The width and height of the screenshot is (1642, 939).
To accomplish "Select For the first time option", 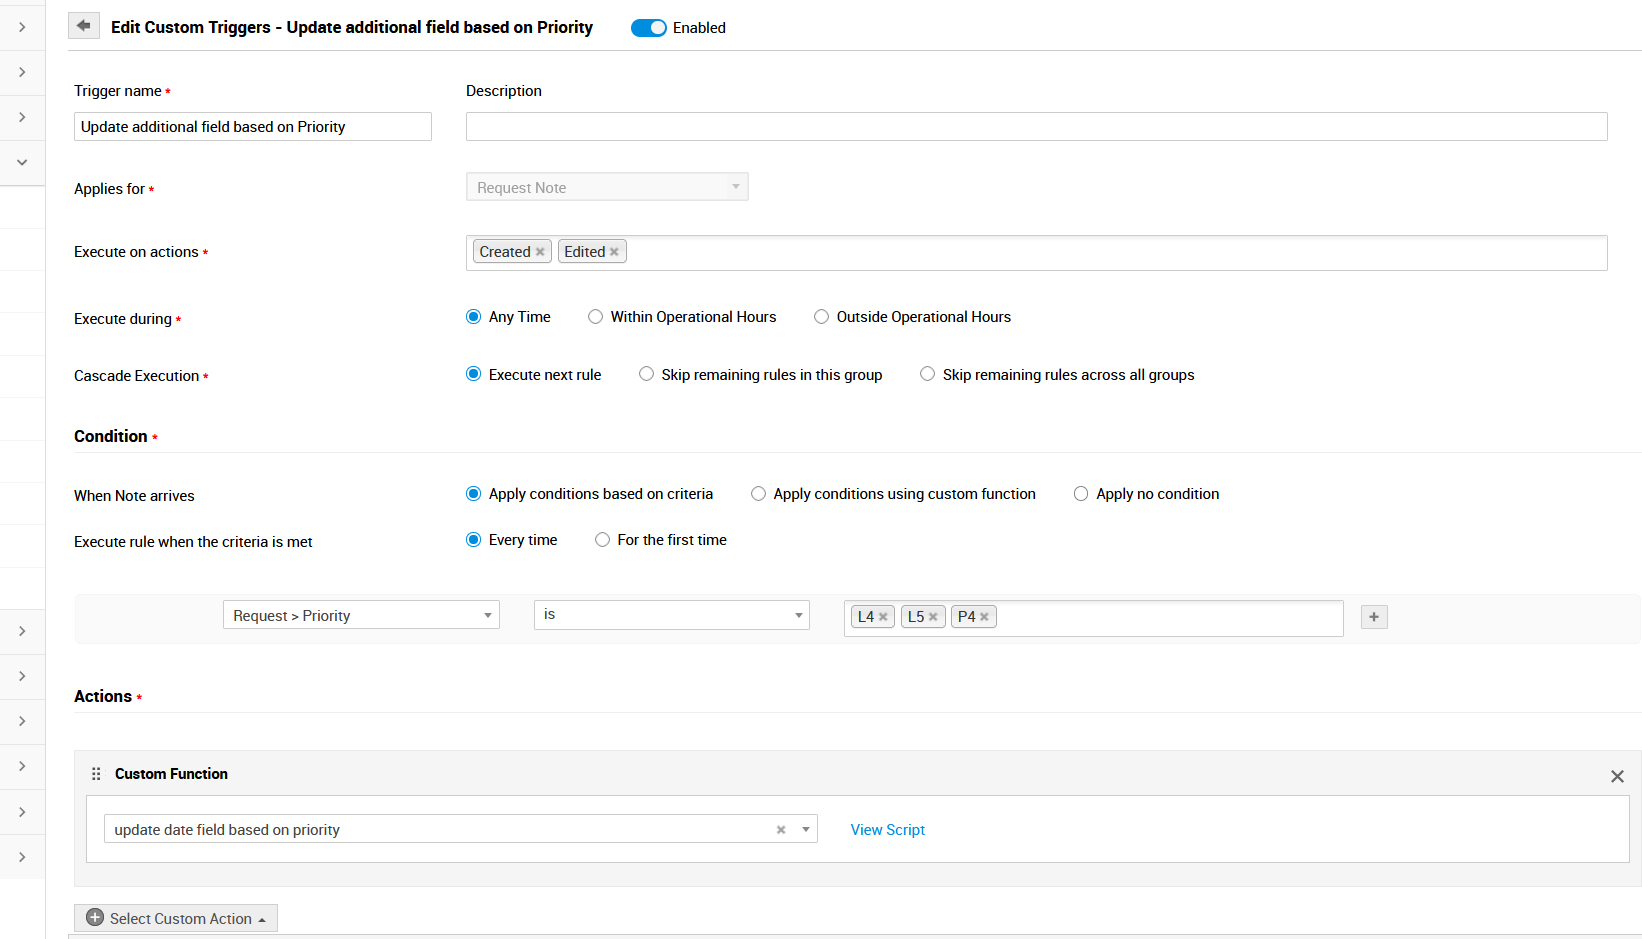I will click(603, 540).
